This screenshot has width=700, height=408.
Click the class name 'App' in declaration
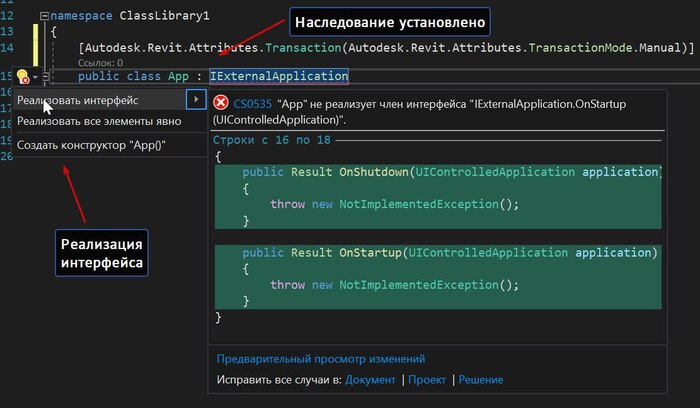click(x=178, y=76)
